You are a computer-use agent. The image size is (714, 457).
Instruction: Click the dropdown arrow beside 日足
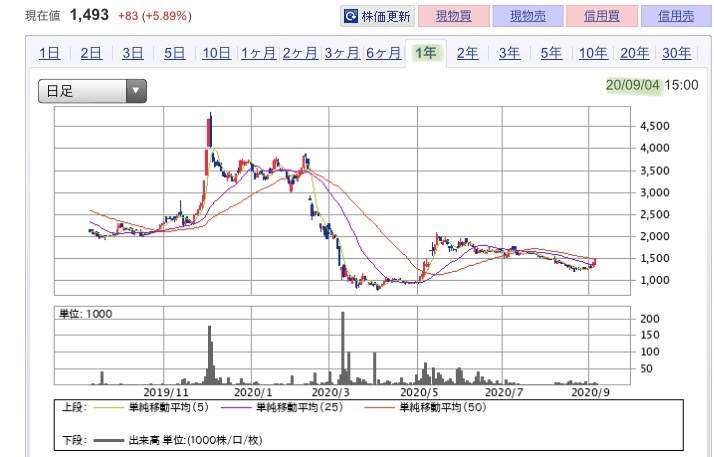pyautogui.click(x=136, y=91)
